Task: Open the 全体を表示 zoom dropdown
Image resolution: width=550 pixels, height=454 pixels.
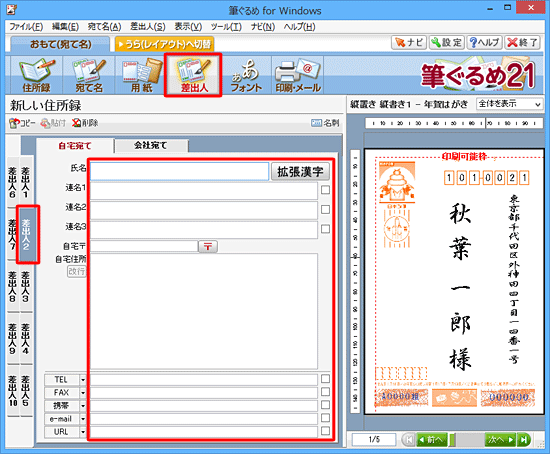Action: click(509, 104)
